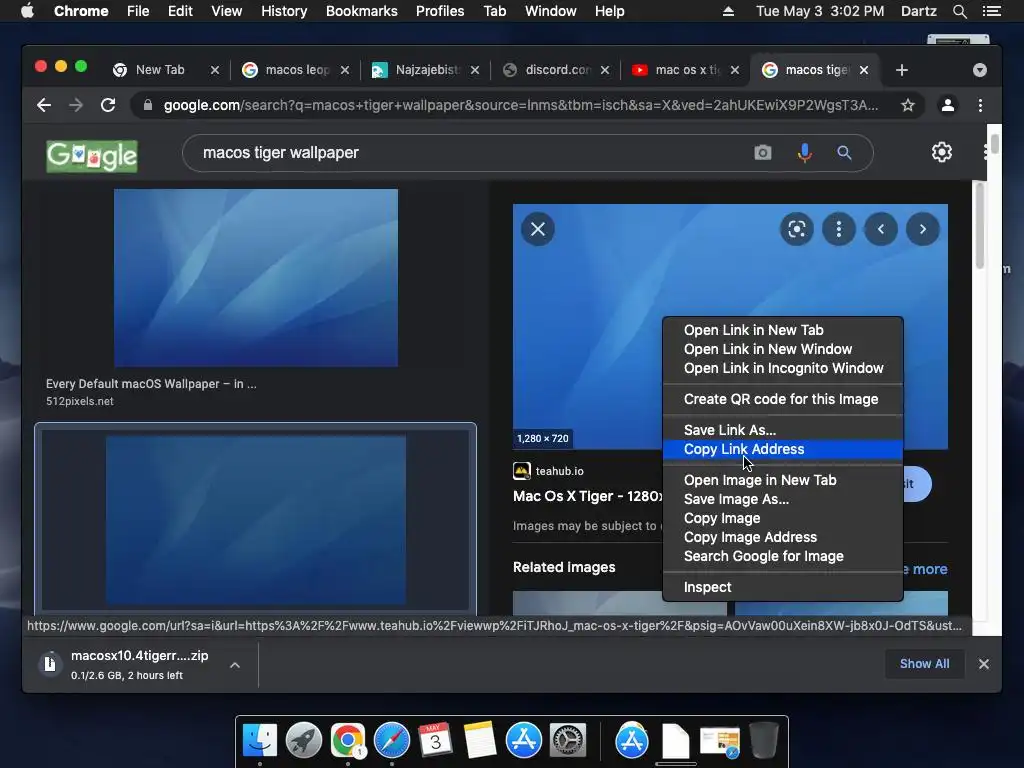This screenshot has width=1024, height=768.
Task: Open the Profiles menu
Action: click(440, 11)
